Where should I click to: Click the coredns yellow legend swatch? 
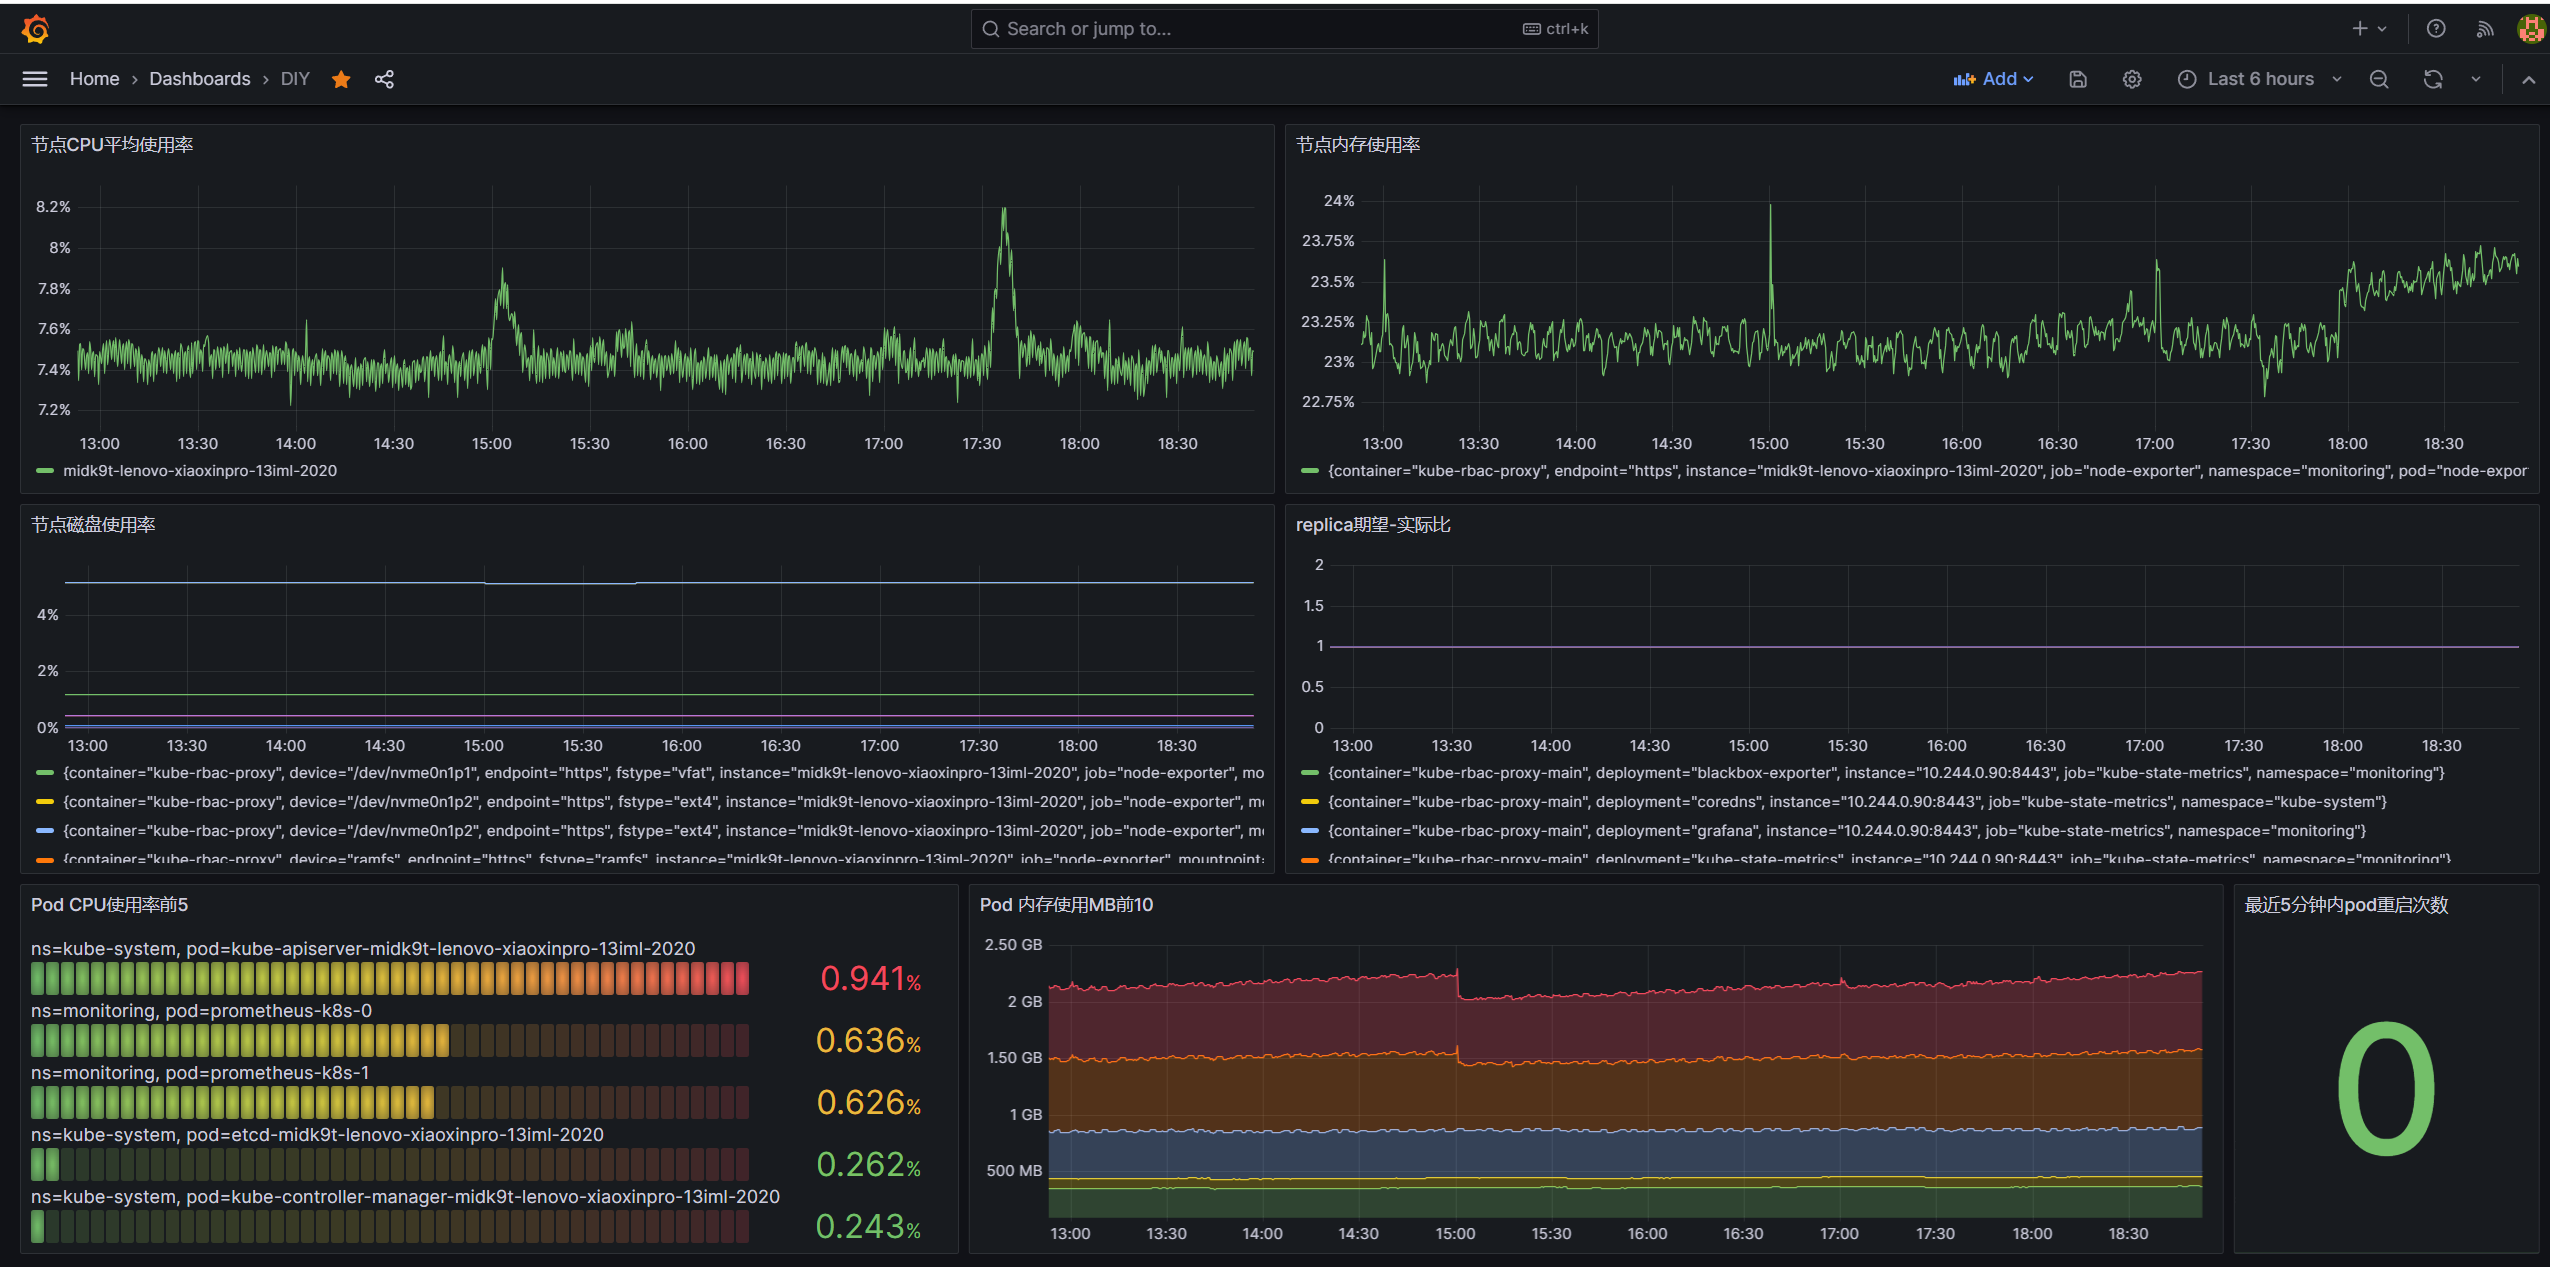pyautogui.click(x=1309, y=802)
